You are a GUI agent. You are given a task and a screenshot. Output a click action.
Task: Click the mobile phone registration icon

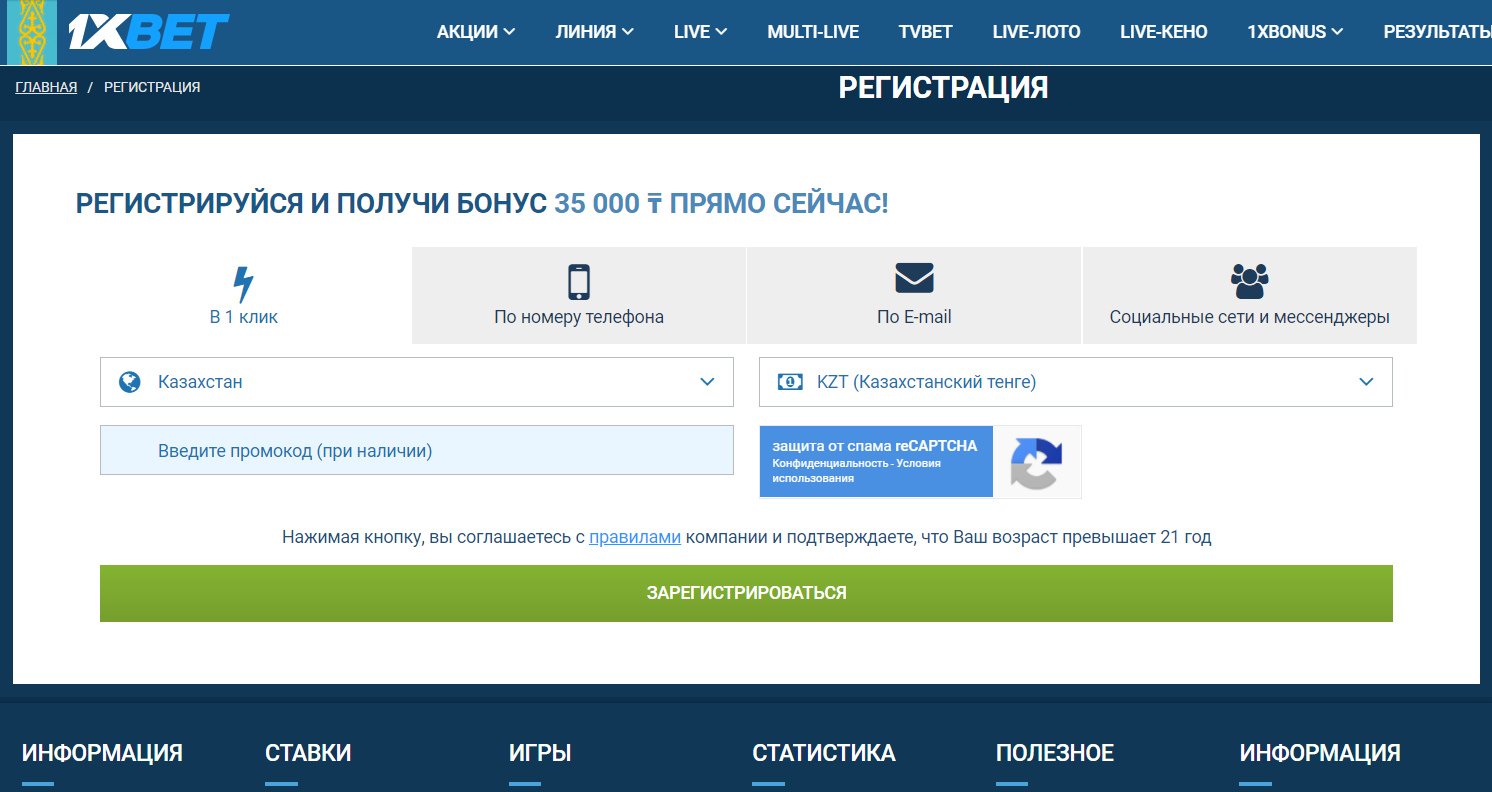(x=578, y=282)
